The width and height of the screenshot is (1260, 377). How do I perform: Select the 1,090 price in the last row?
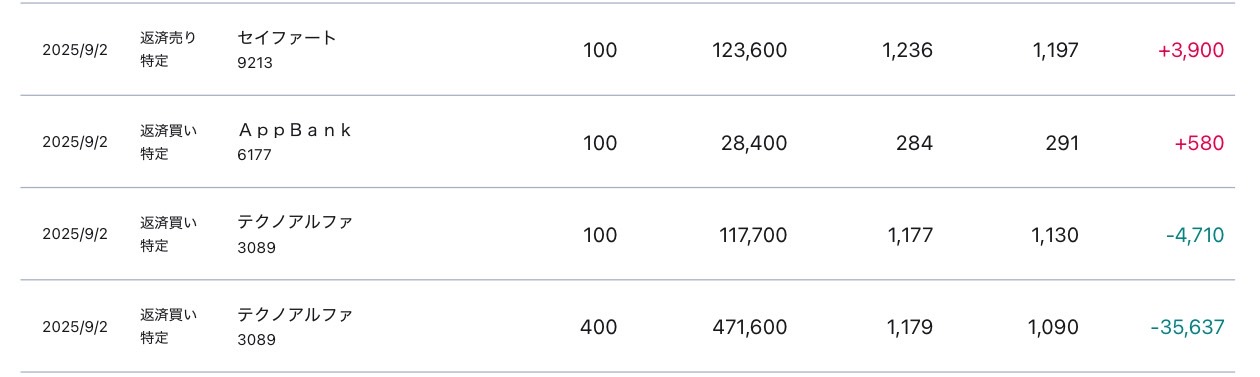[1055, 327]
